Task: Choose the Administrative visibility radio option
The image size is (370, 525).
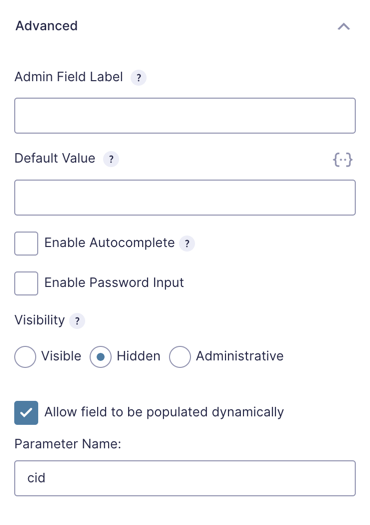Action: coord(180,357)
